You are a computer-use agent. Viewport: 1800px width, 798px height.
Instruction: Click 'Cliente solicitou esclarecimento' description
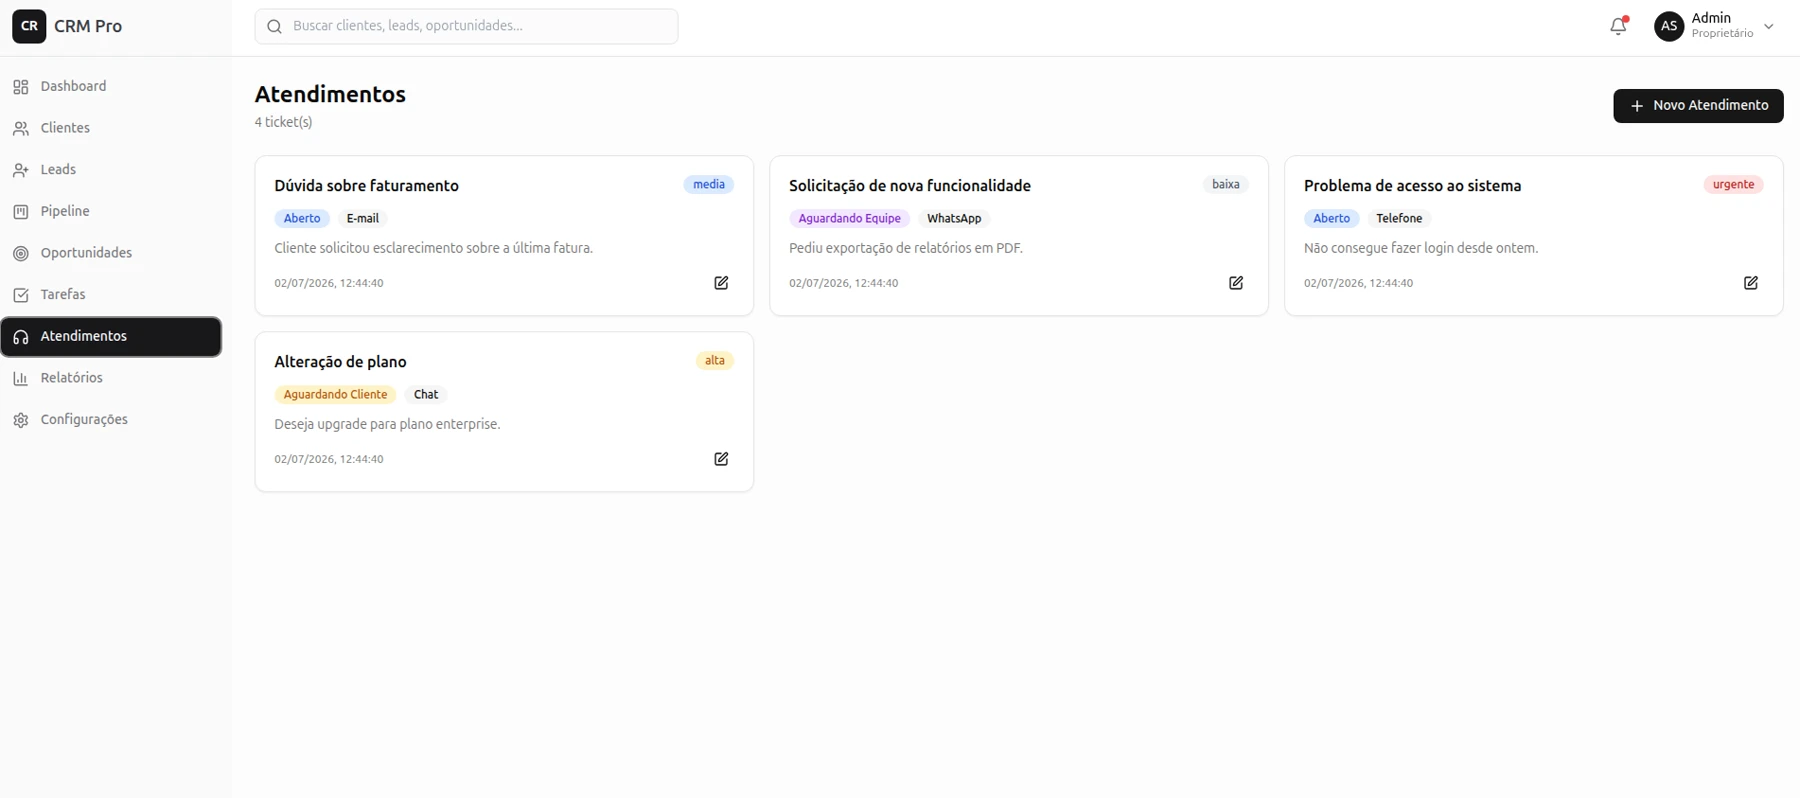434,248
